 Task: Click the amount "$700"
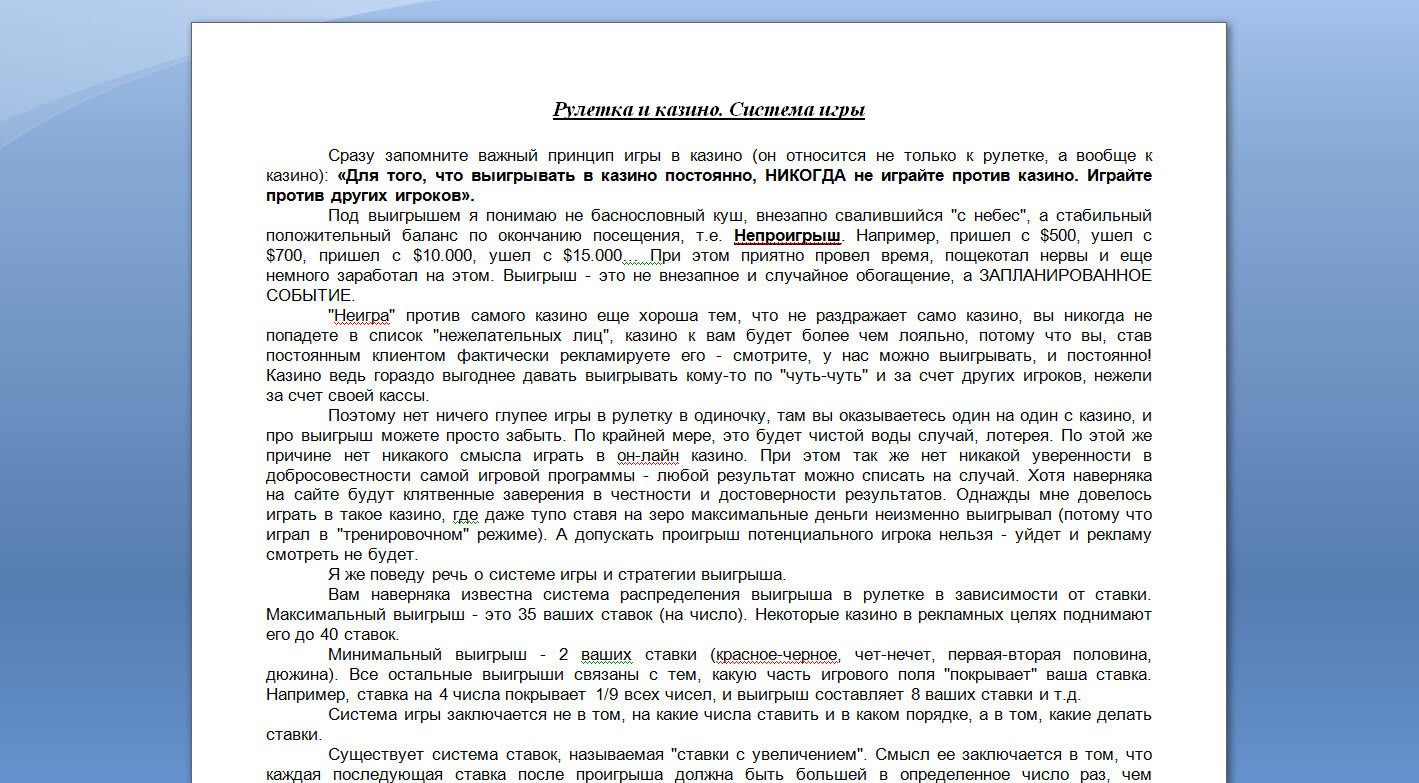pyautogui.click(x=285, y=256)
